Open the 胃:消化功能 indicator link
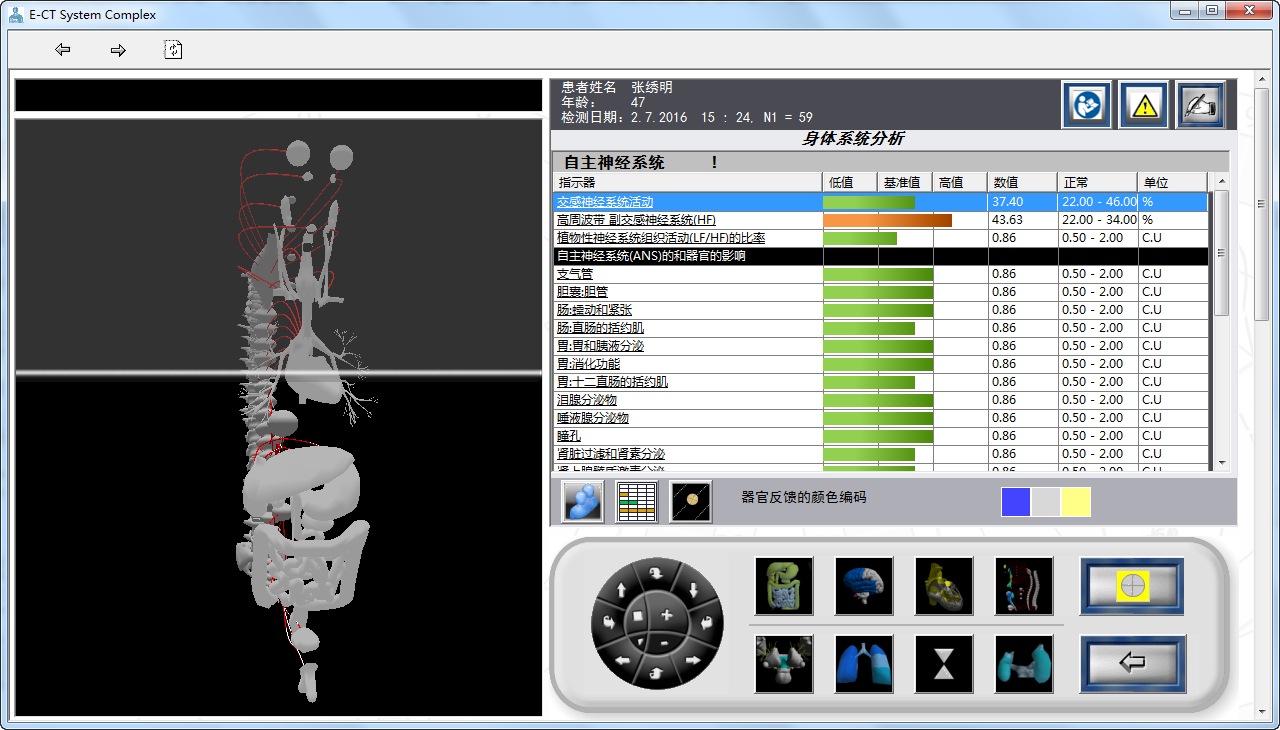Screen dimensions: 1280x730 [588, 364]
